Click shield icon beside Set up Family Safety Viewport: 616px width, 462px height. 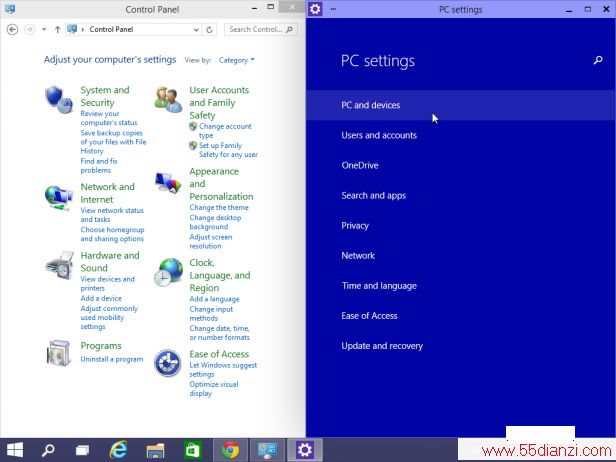(193, 145)
